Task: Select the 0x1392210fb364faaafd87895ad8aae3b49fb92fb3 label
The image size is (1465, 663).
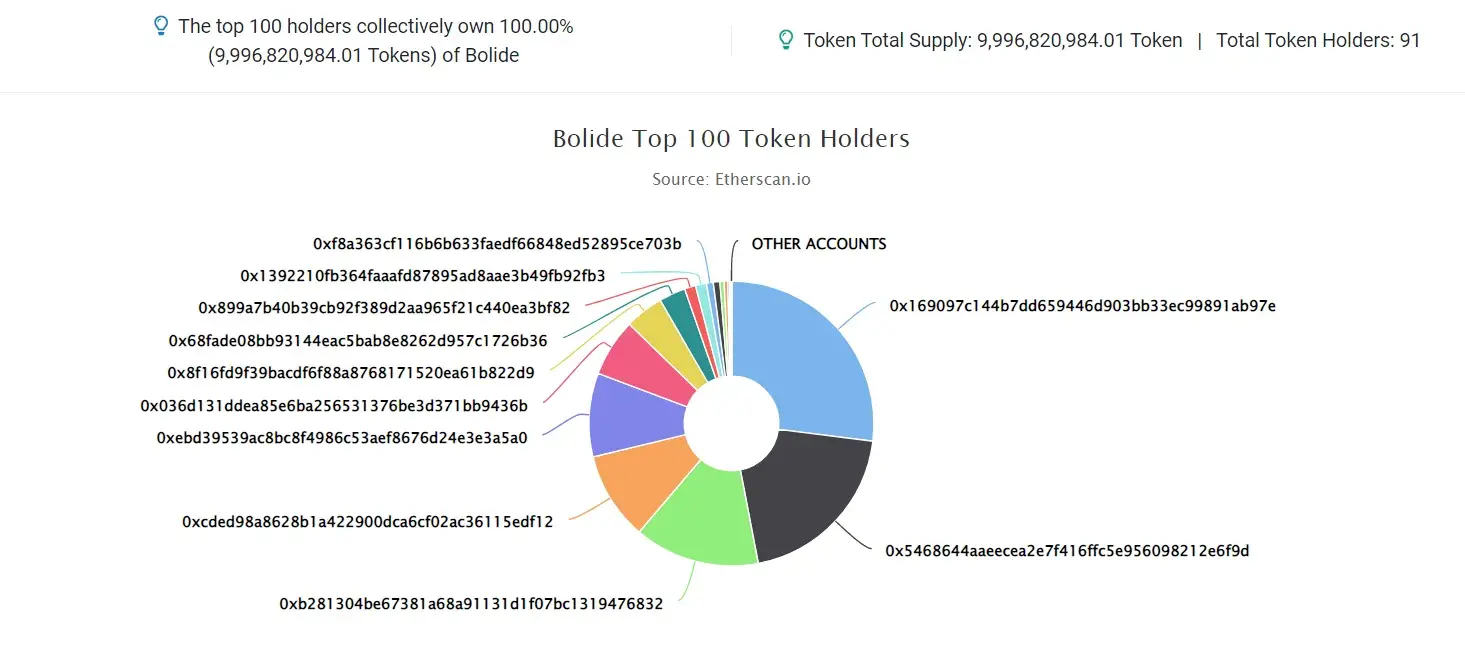Action: point(423,275)
